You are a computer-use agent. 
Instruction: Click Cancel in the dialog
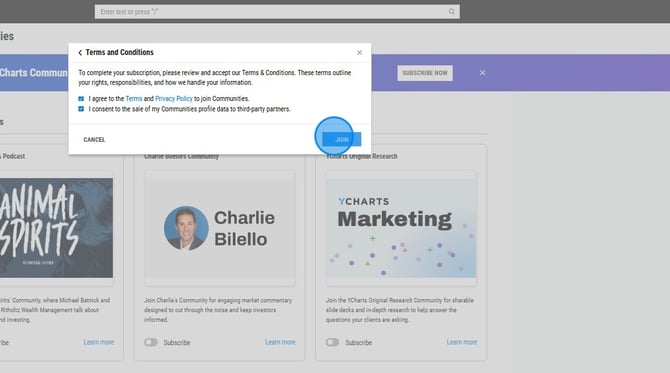coord(94,140)
